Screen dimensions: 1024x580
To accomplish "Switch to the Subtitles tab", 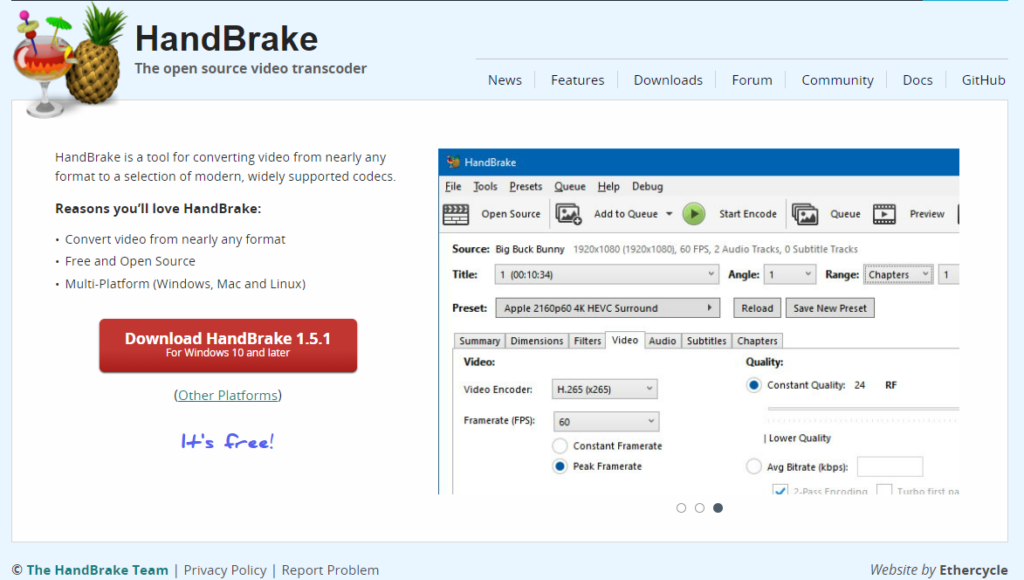I will pos(707,341).
